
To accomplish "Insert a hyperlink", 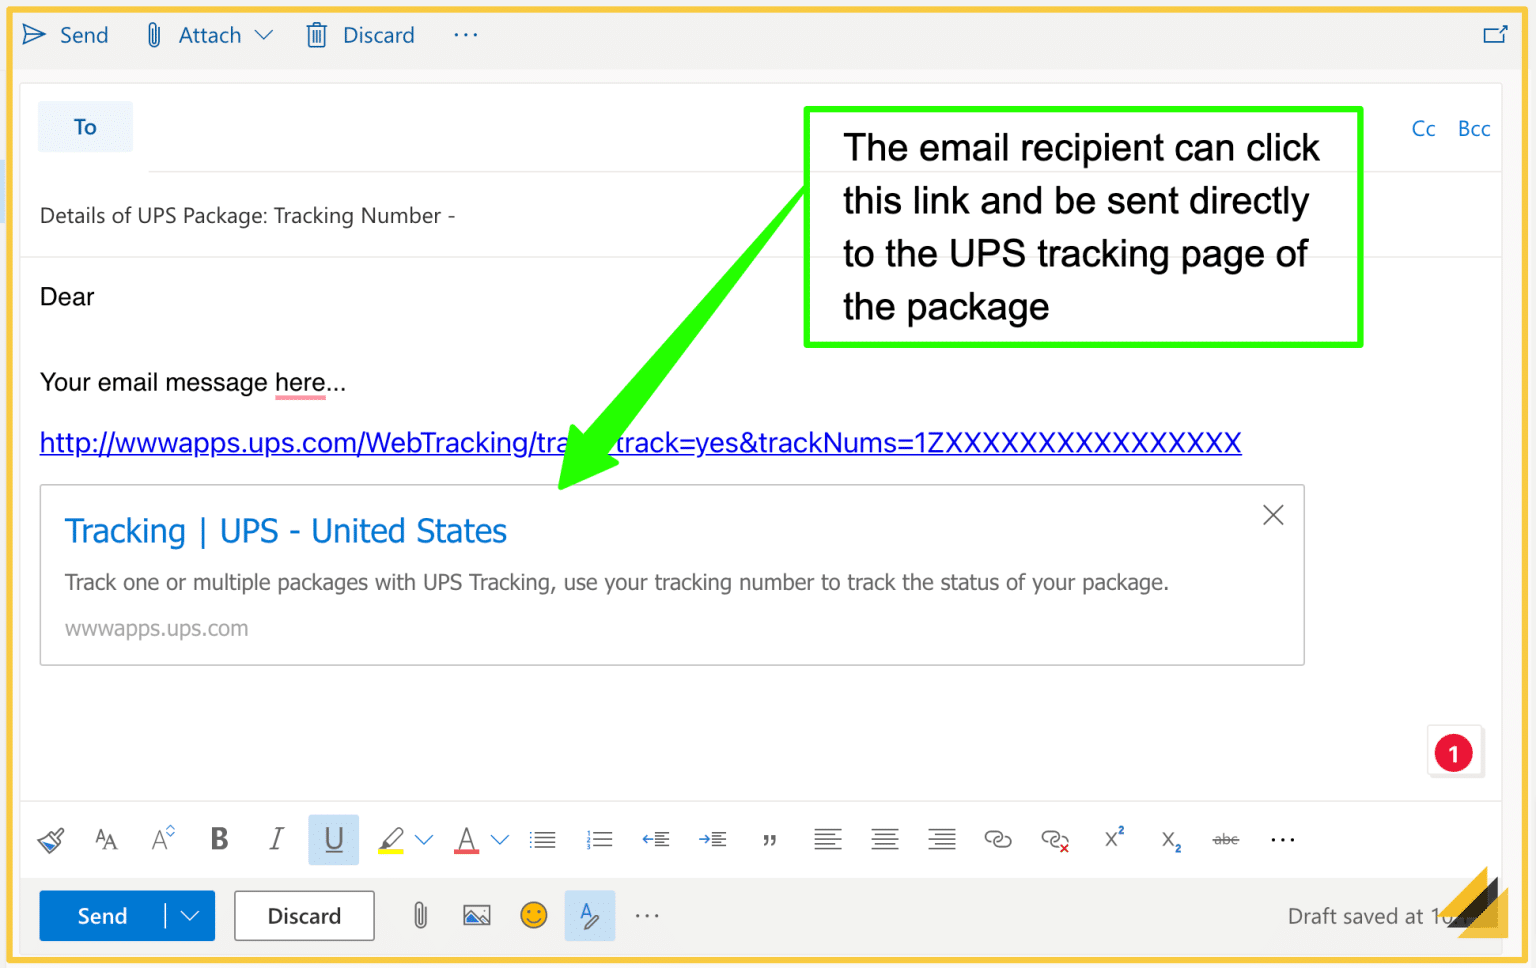I will (x=998, y=839).
